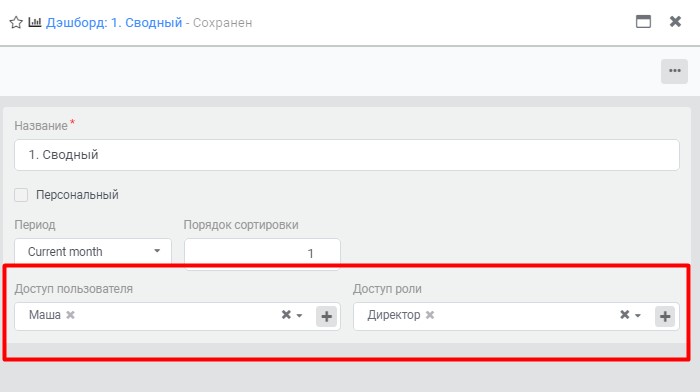Image resolution: width=700 pixels, height=392 pixels.
Task: Remove Маша tag from user access
Action: click(x=71, y=315)
